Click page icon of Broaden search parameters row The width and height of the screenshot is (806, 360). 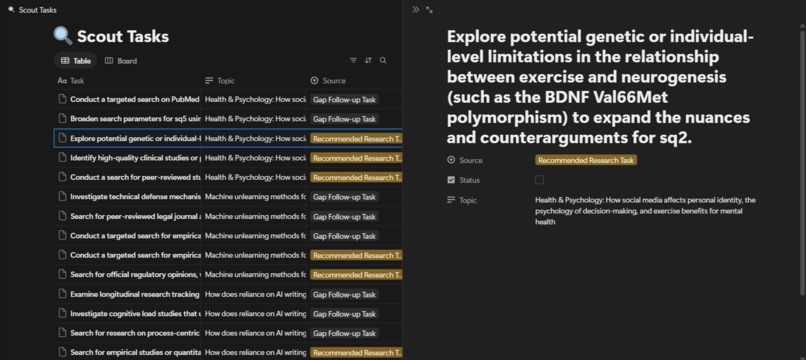(x=62, y=119)
